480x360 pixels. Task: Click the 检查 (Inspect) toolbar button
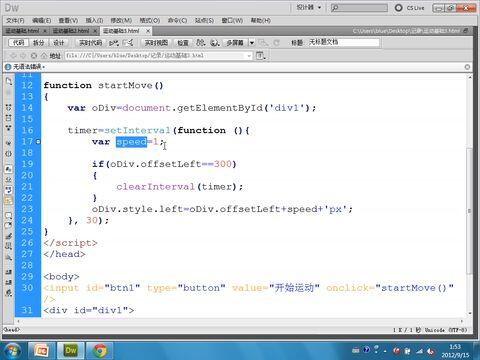[x=183, y=43]
